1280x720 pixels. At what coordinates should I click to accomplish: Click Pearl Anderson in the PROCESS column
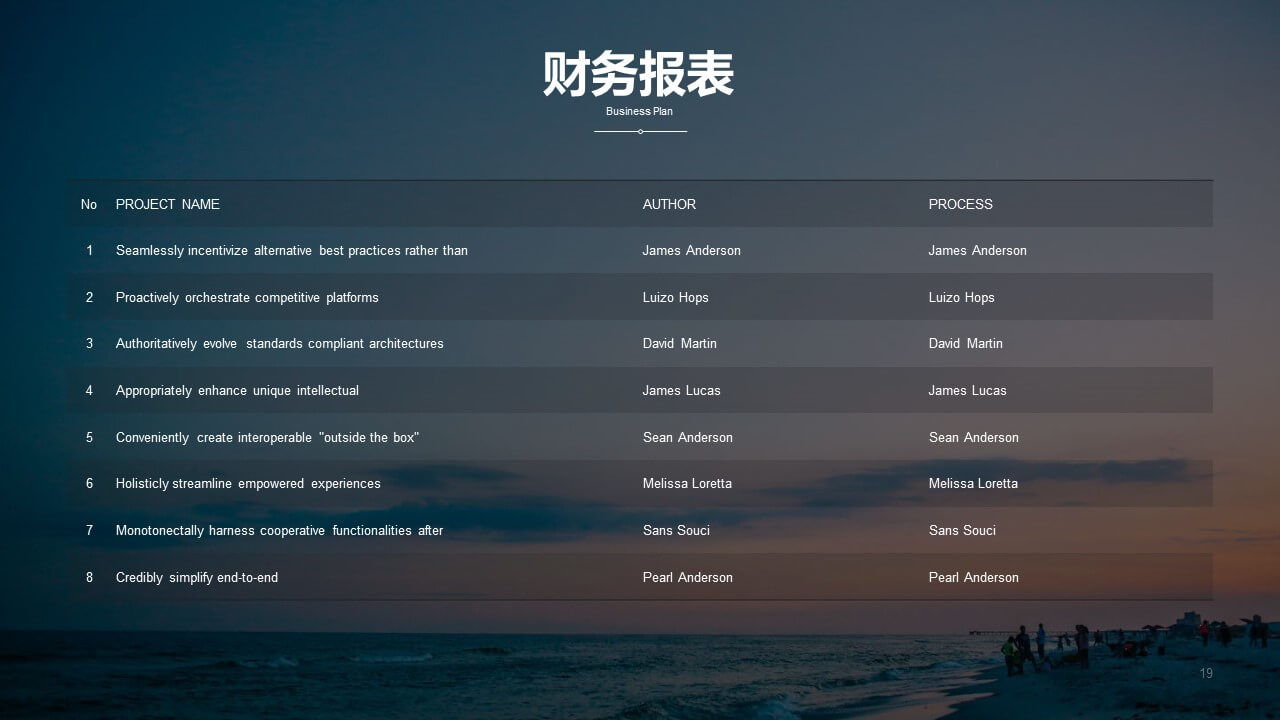pyautogui.click(x=974, y=577)
